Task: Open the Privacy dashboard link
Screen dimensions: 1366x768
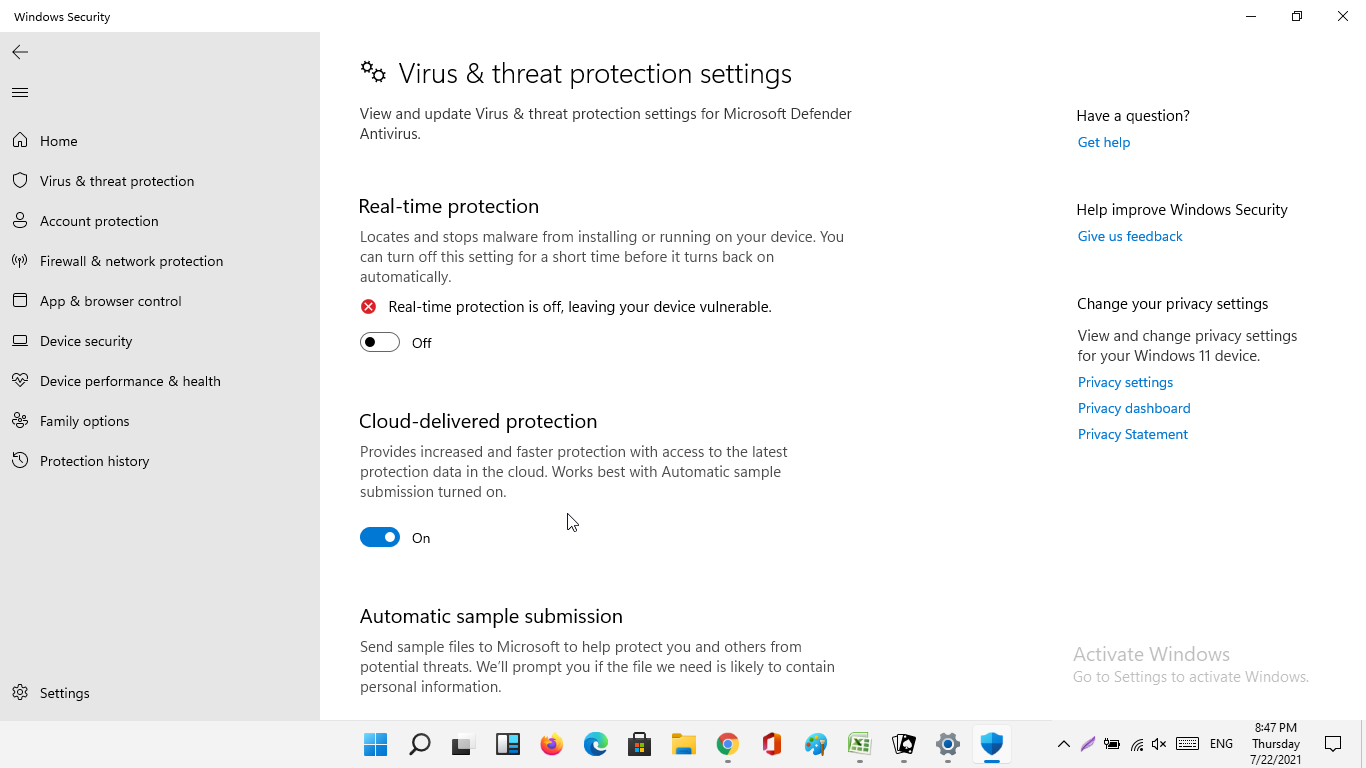Action: [1134, 408]
